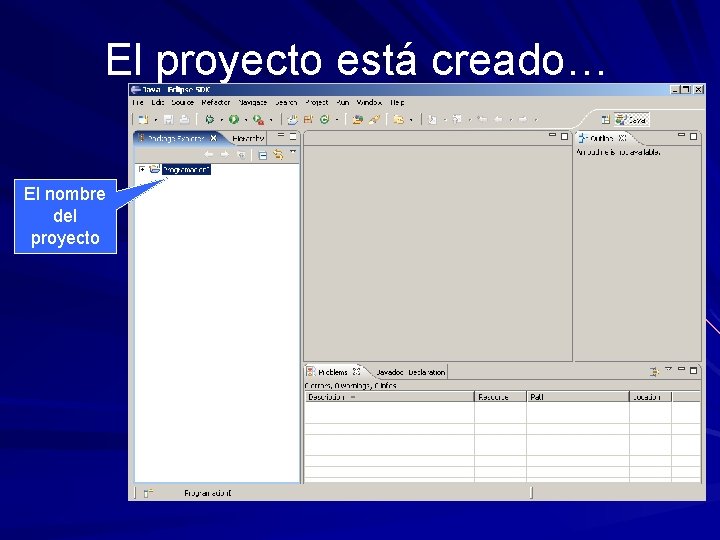
Task: Launch the Debug bug icon
Action: [x=209, y=120]
